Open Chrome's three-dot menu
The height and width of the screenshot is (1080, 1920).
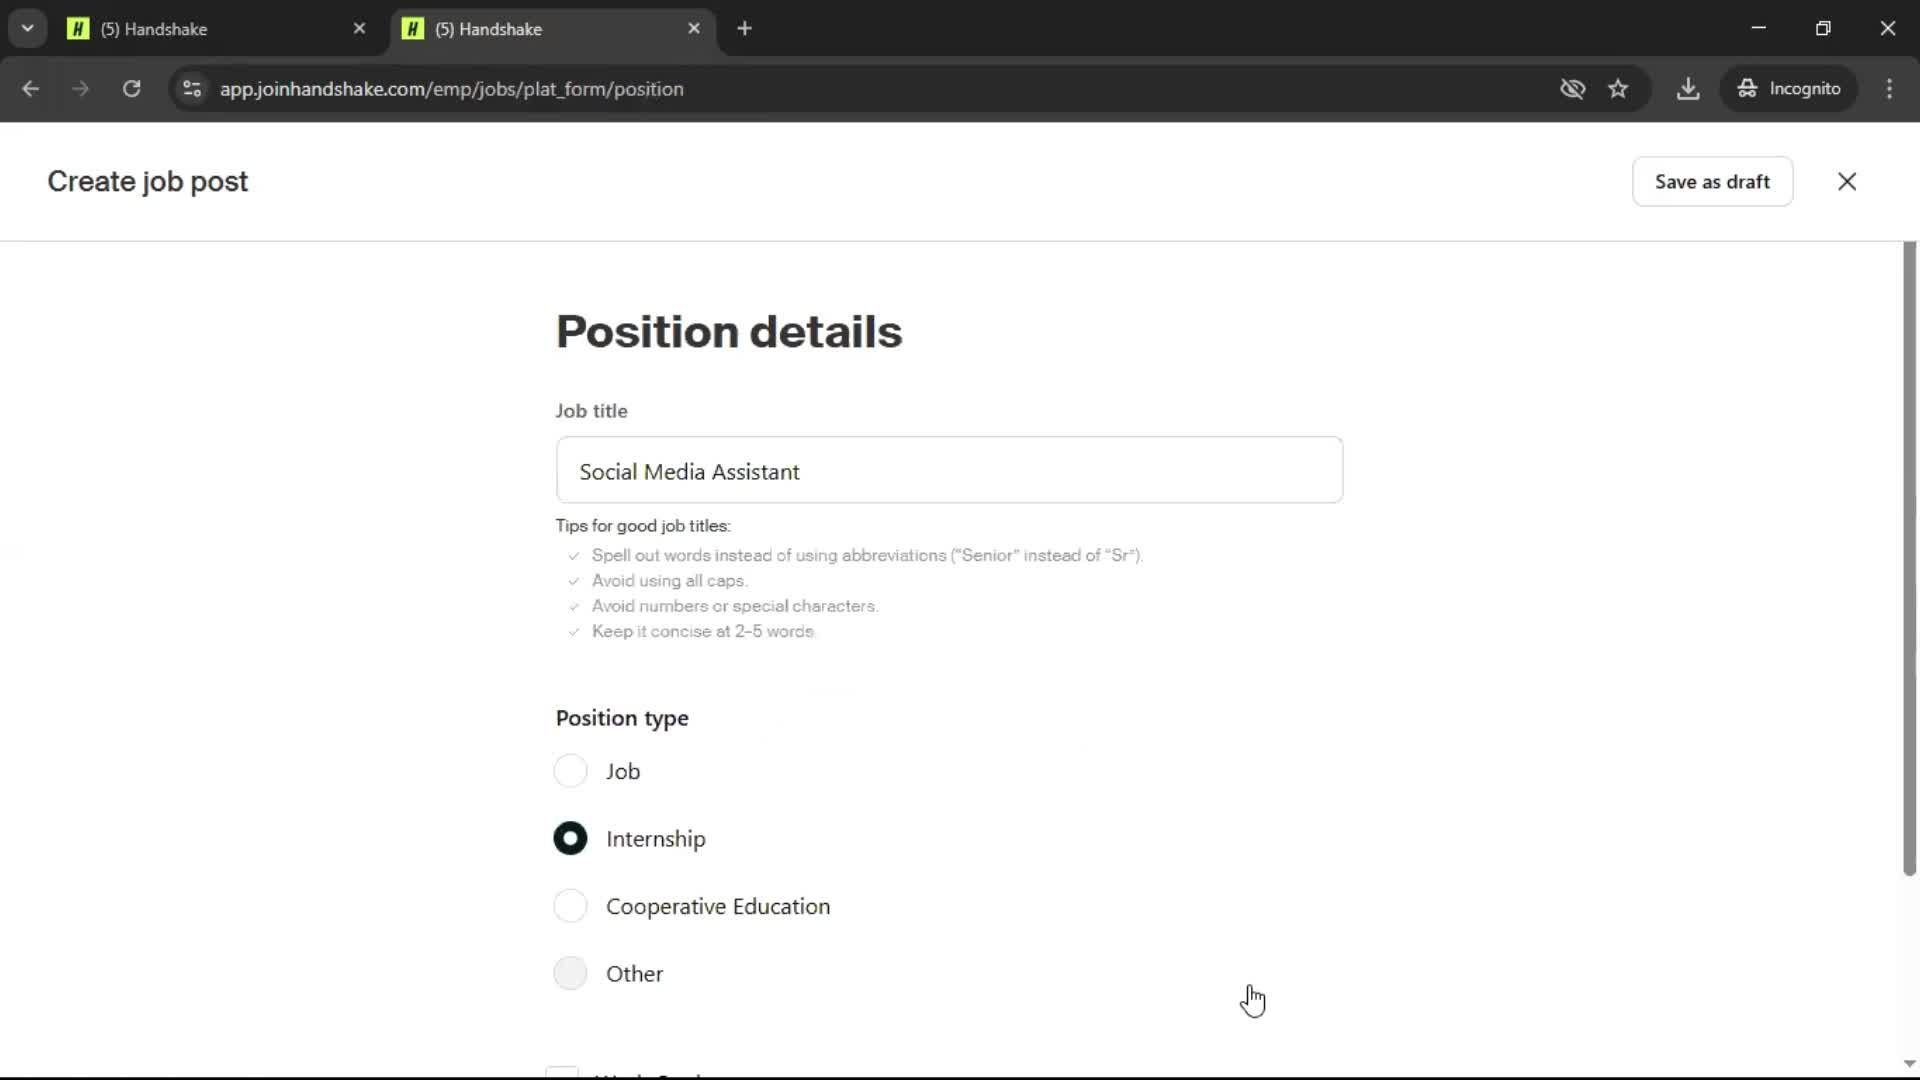[x=1889, y=89]
